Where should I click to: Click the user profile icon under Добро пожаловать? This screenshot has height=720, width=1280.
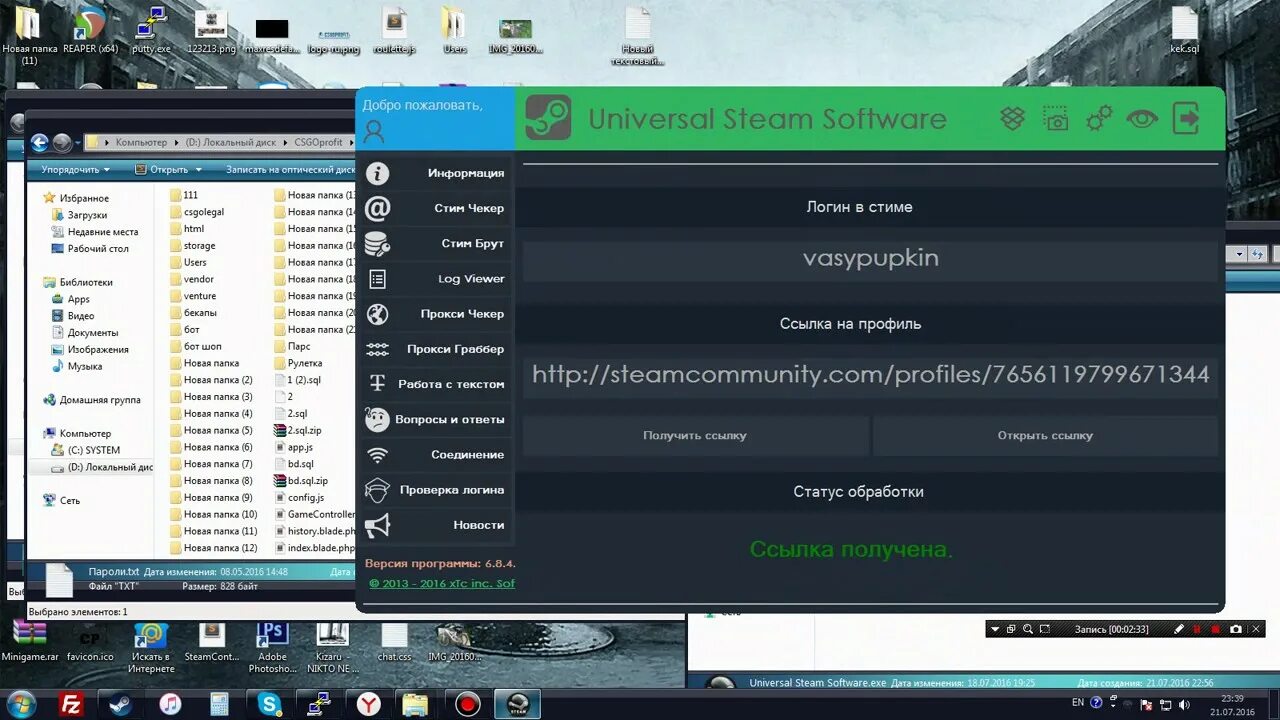374,130
